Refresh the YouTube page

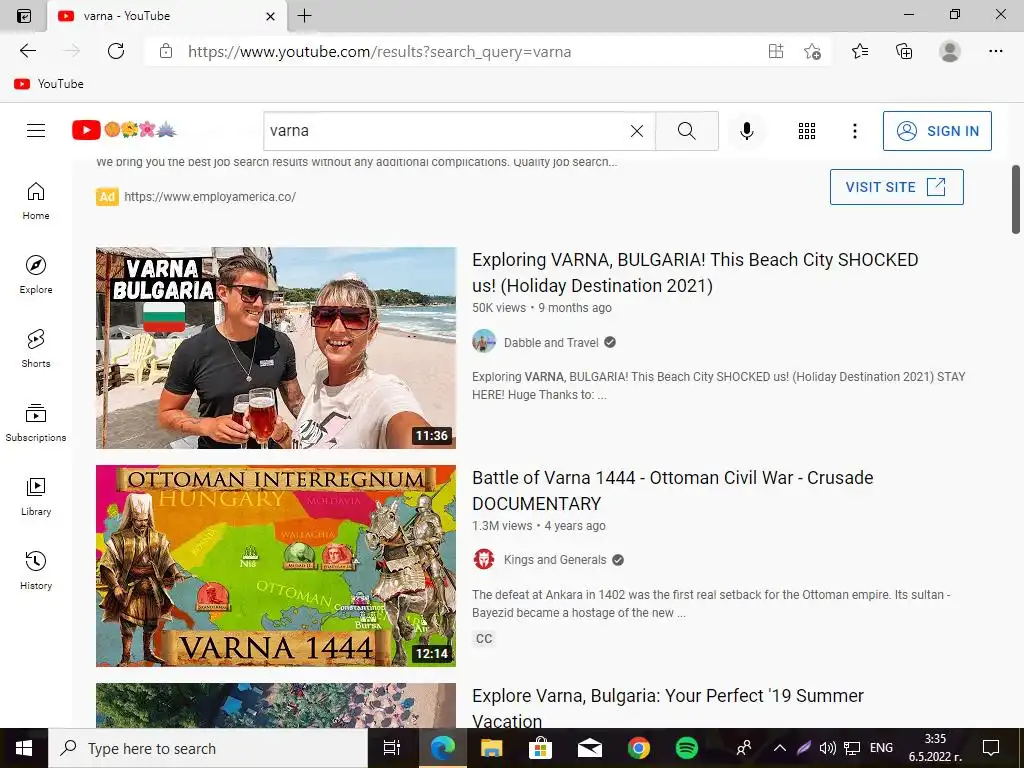[x=116, y=51]
